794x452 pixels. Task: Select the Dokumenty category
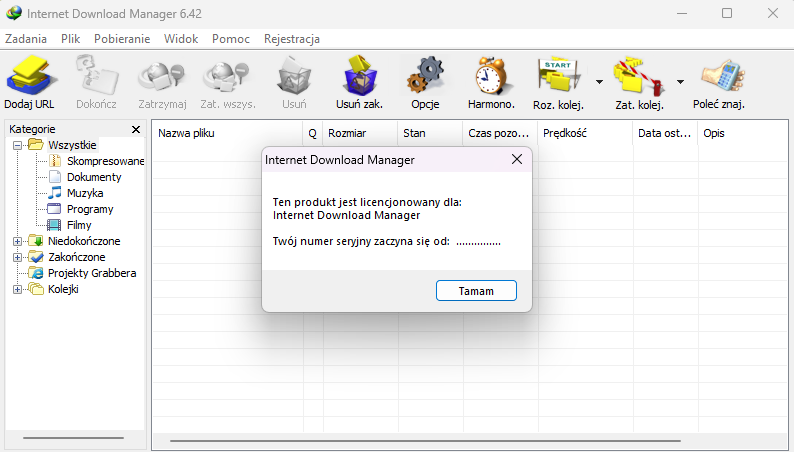coord(94,177)
